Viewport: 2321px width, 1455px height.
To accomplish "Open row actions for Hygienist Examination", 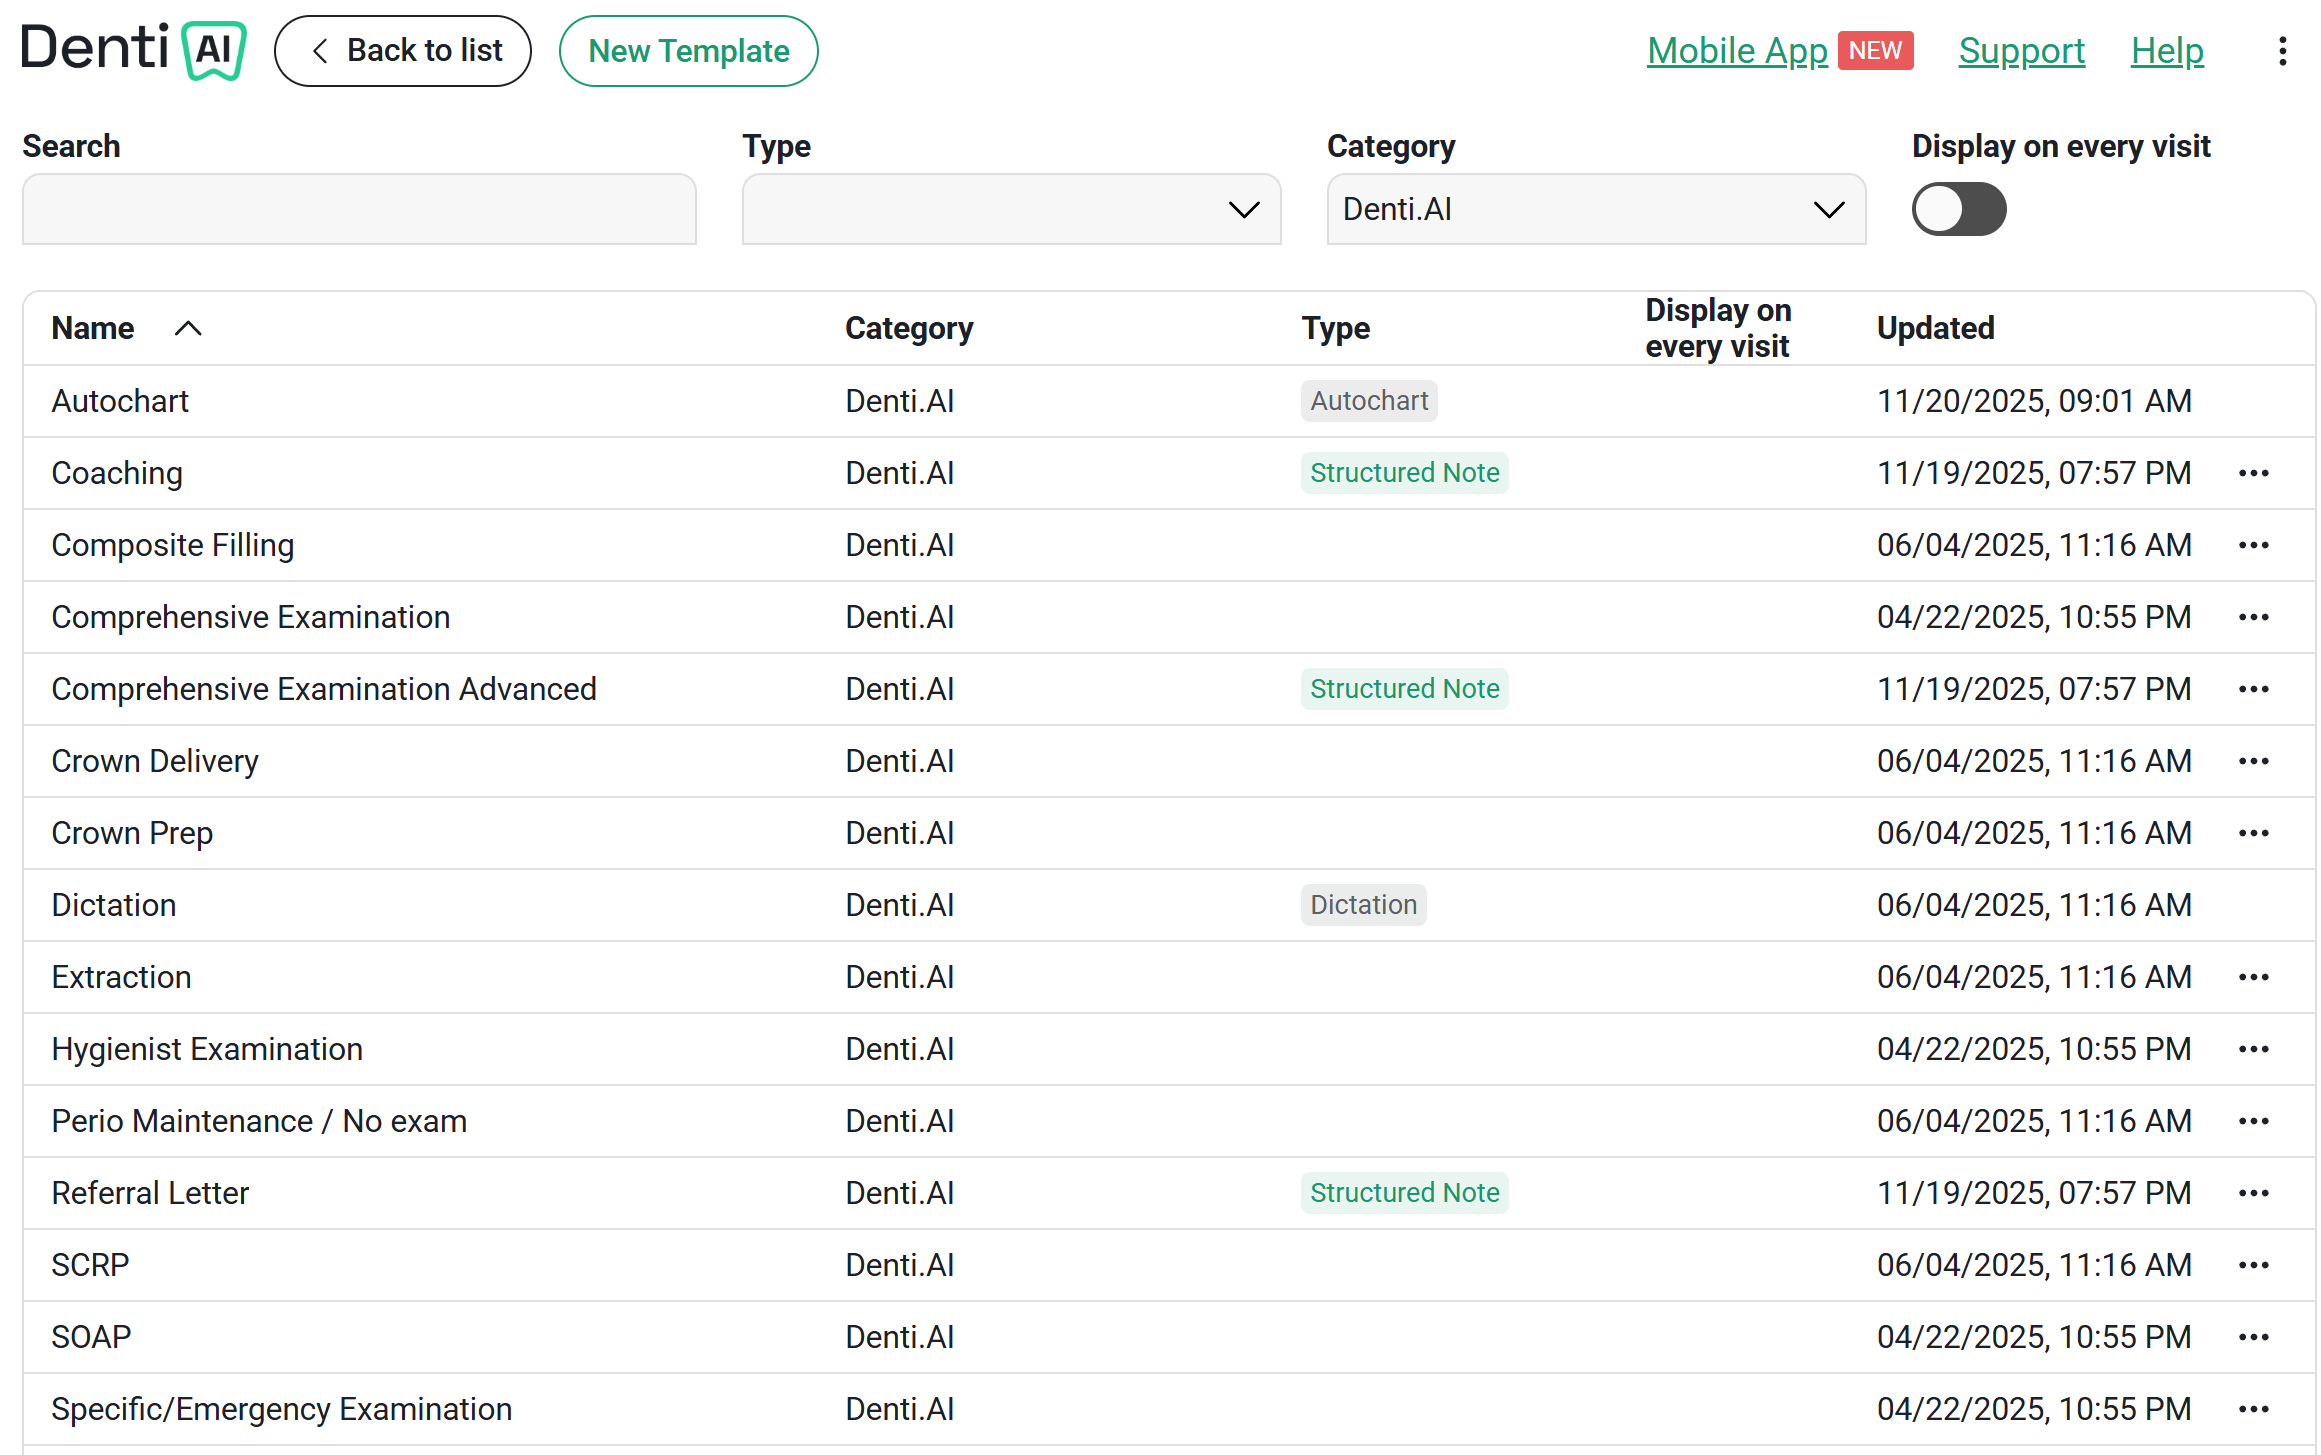I will pyautogui.click(x=2253, y=1049).
